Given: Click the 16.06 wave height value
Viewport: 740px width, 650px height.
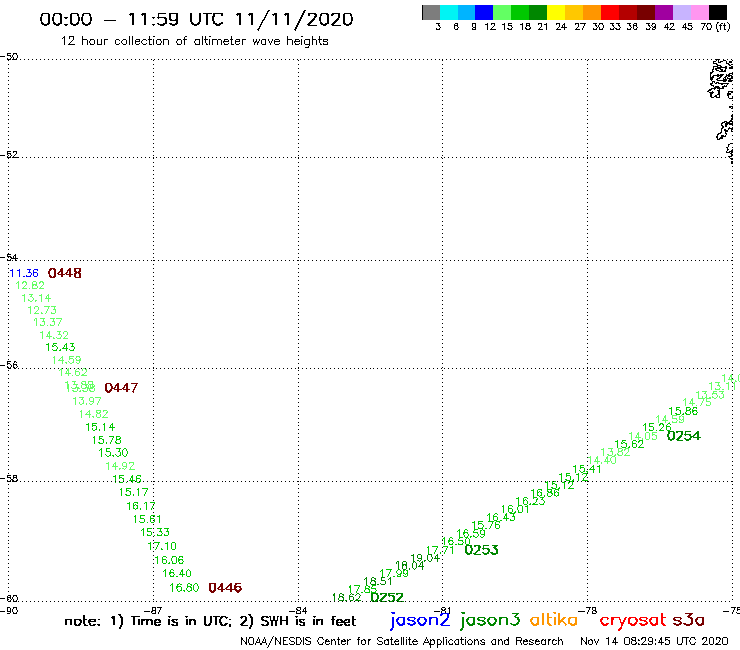Looking at the screenshot, I should tap(169, 560).
